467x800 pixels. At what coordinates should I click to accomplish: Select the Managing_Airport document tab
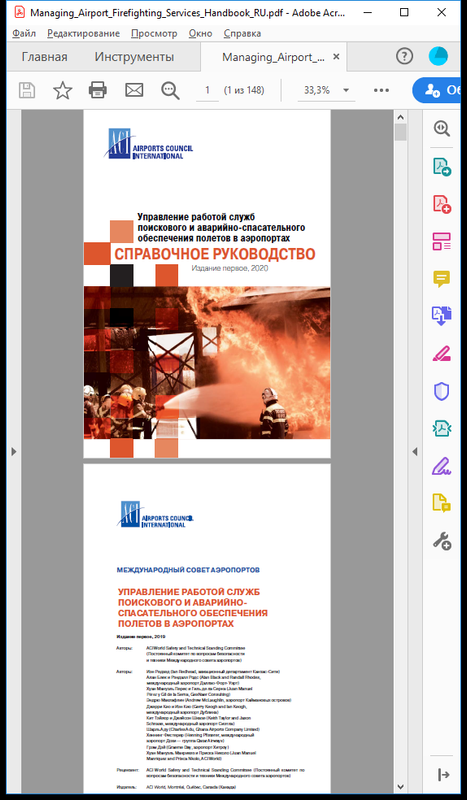273,57
